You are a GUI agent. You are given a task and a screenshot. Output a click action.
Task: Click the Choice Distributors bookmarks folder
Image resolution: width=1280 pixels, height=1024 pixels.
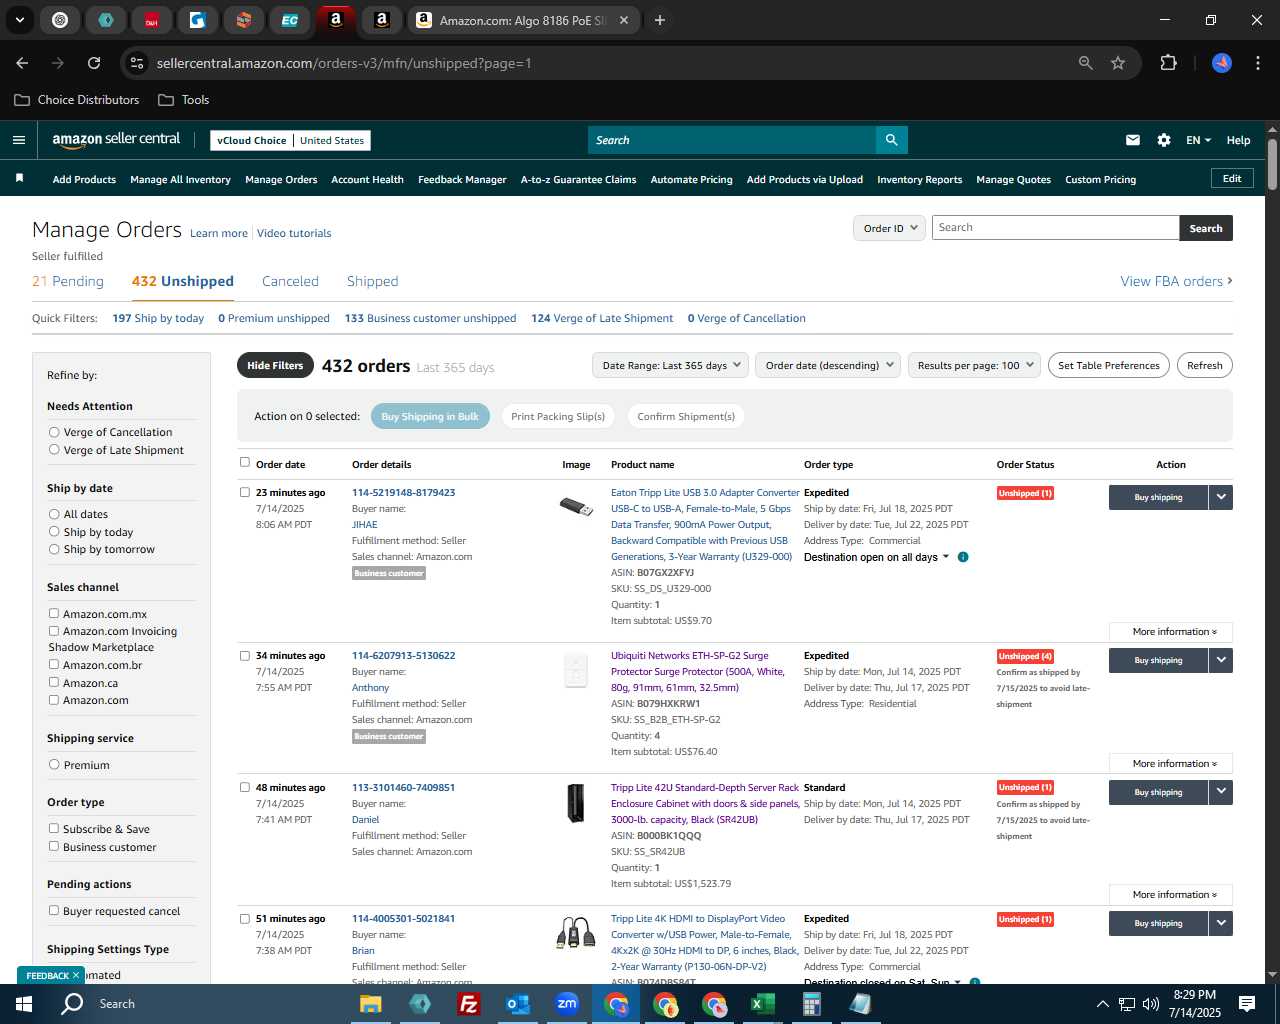click(x=77, y=100)
